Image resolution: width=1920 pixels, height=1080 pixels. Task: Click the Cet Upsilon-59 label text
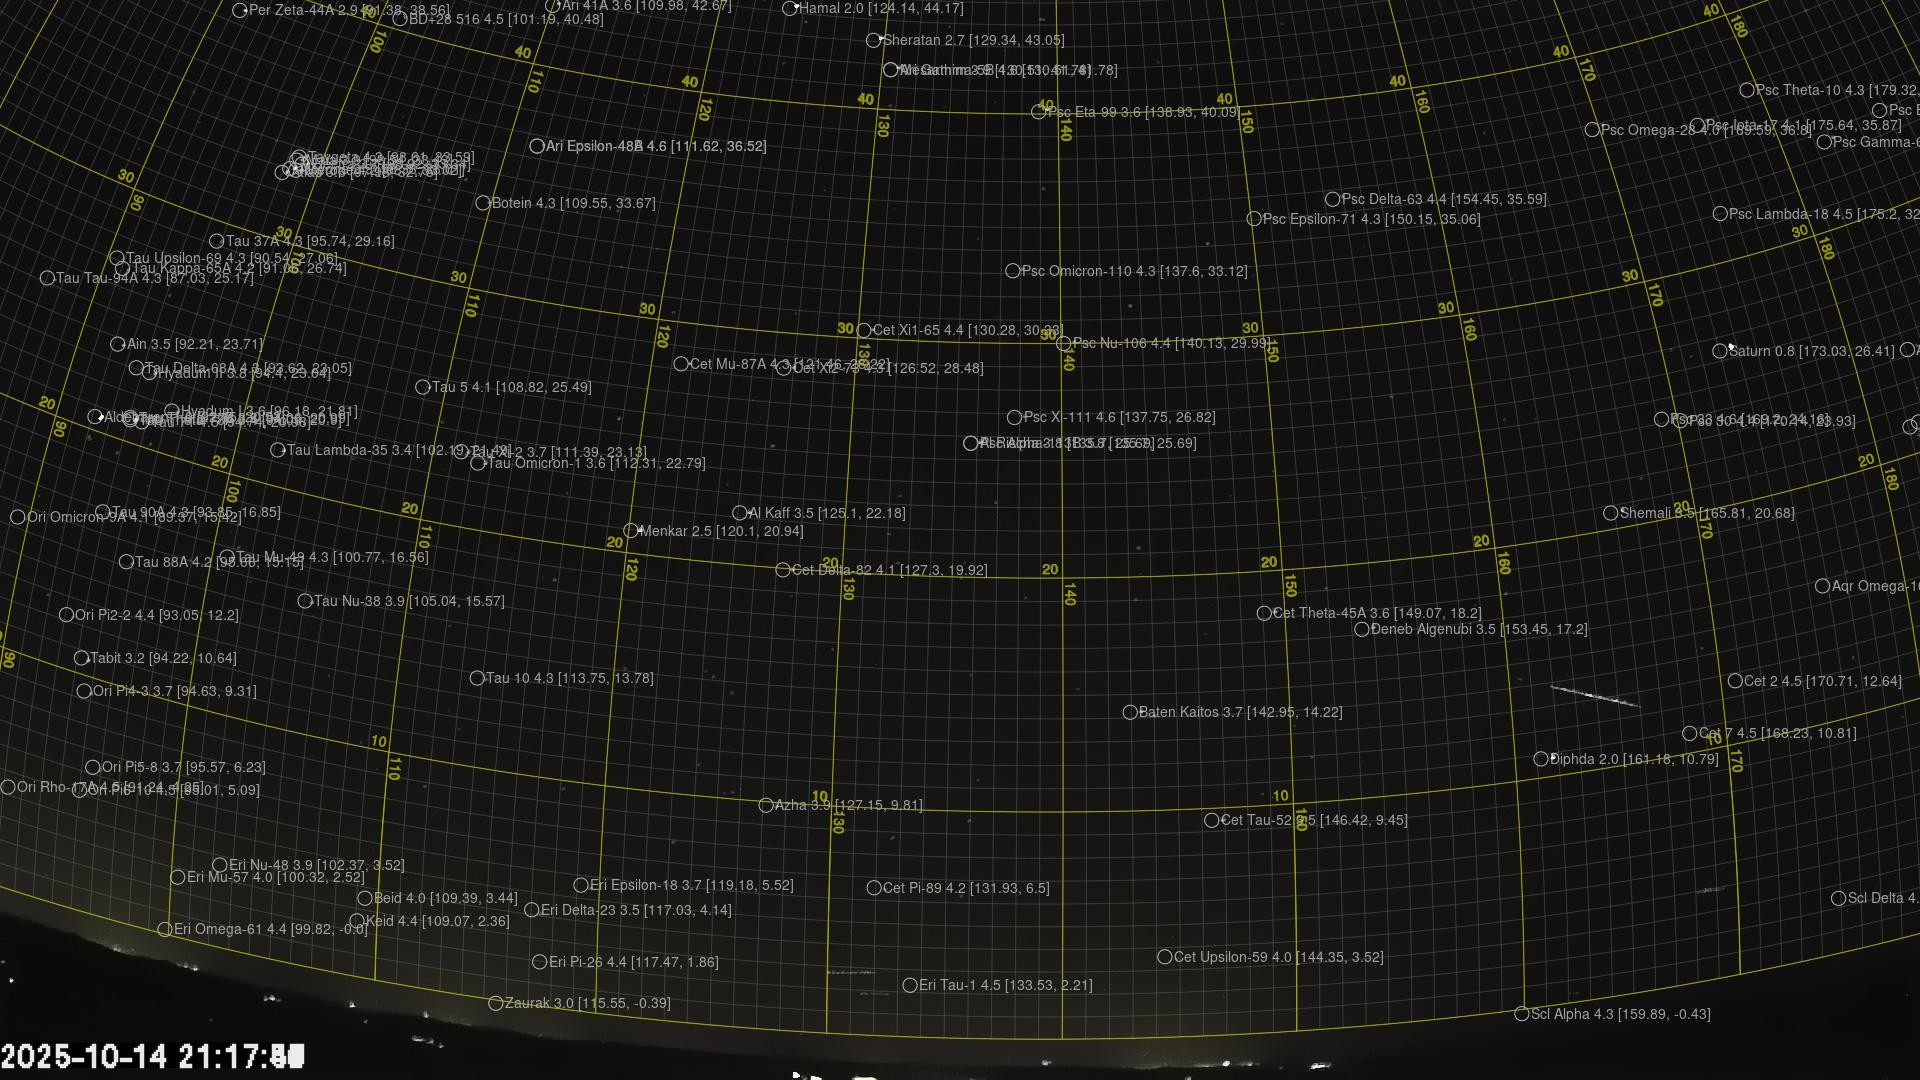pos(1278,957)
